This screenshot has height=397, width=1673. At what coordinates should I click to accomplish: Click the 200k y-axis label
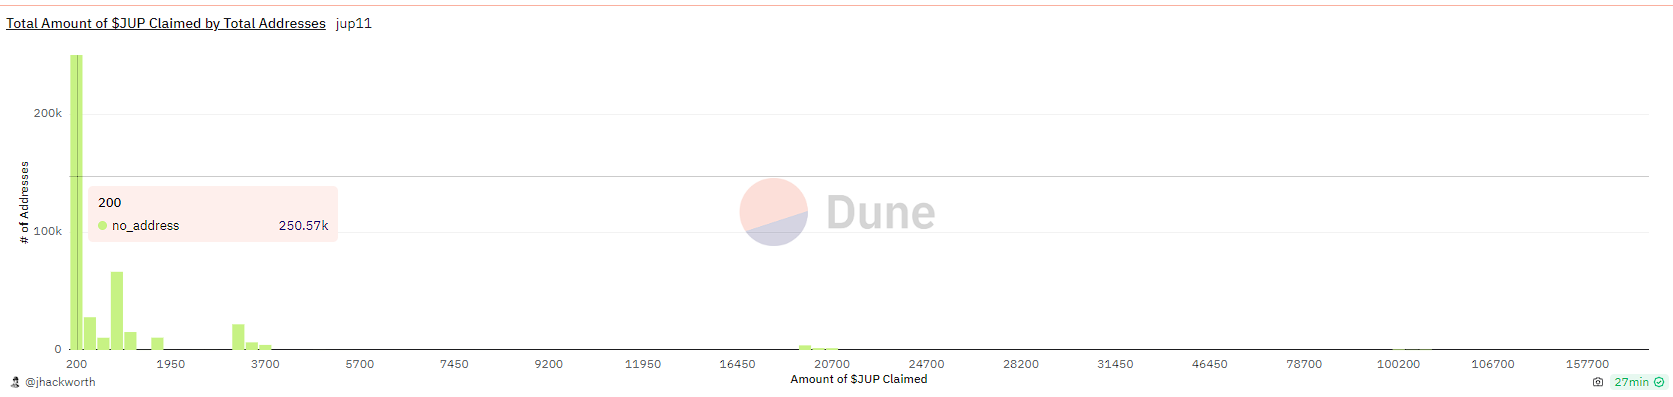tap(48, 113)
